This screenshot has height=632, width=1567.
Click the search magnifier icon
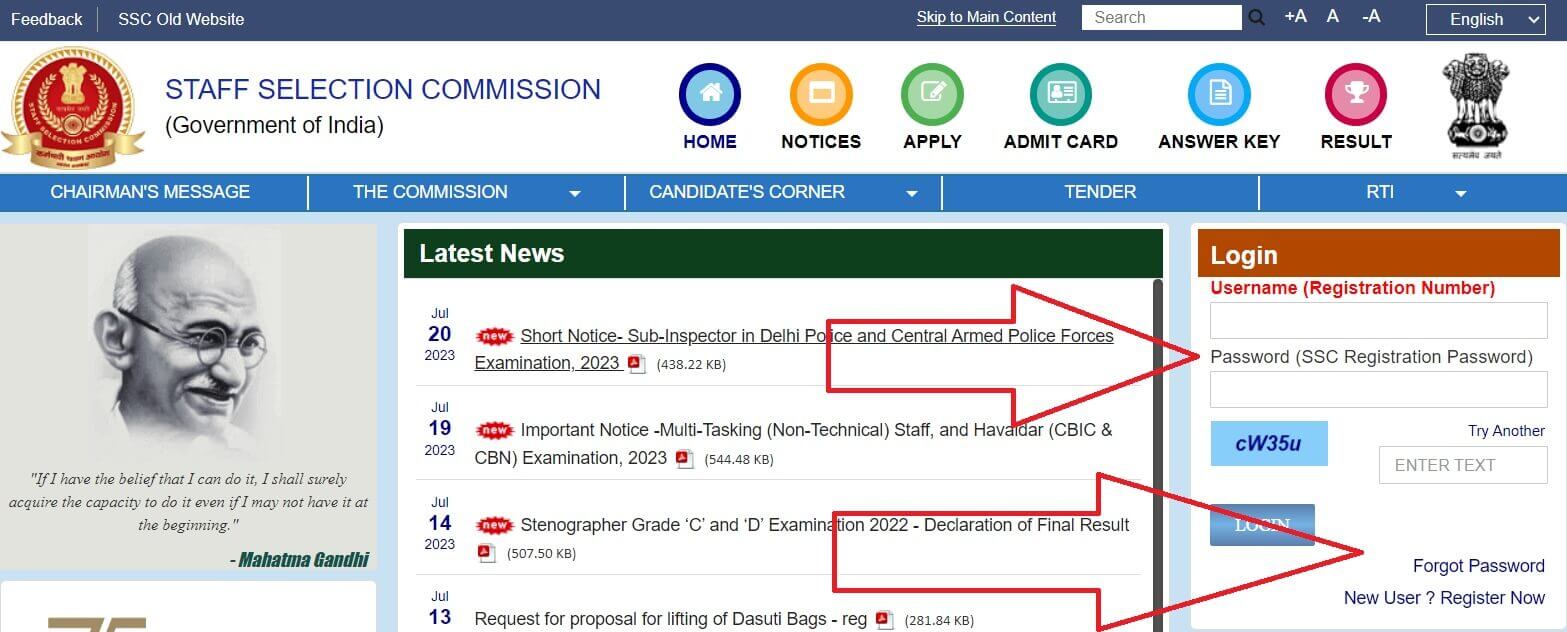tap(1257, 17)
